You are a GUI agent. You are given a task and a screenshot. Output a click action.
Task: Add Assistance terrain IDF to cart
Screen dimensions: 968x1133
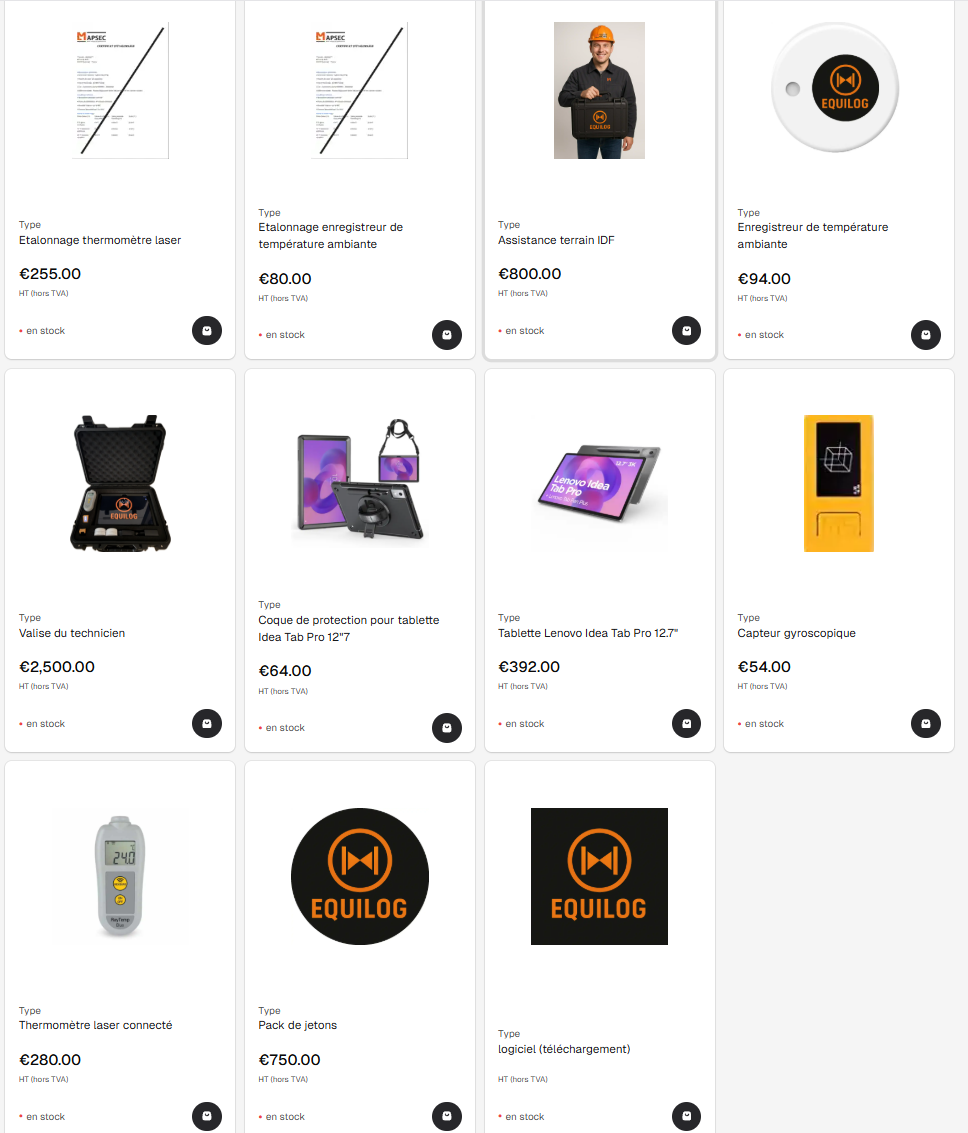pos(686,331)
